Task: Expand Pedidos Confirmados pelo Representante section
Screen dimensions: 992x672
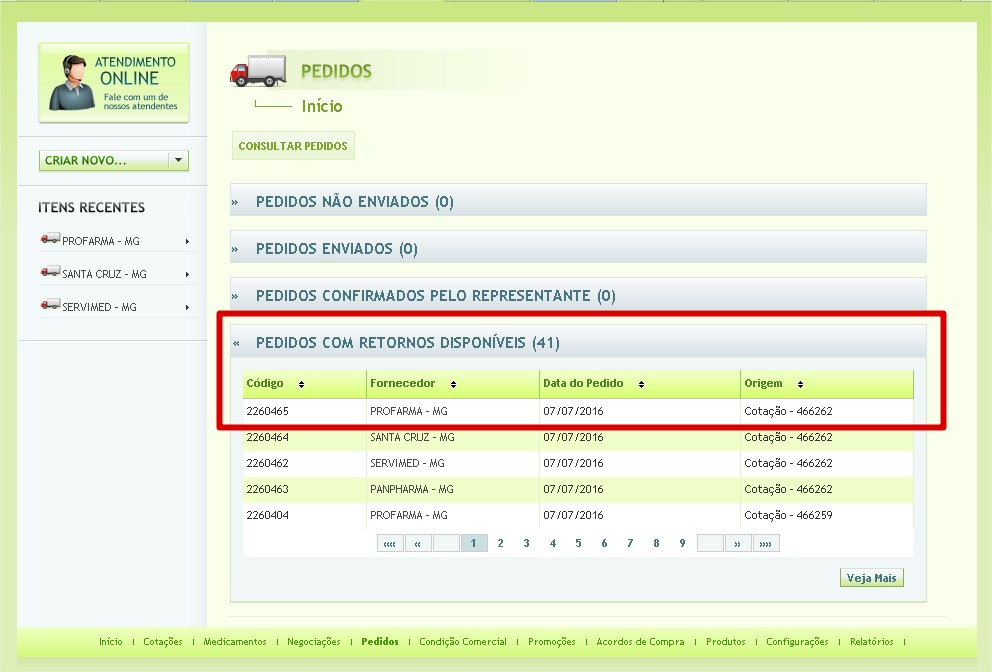Action: pyautogui.click(x=435, y=296)
